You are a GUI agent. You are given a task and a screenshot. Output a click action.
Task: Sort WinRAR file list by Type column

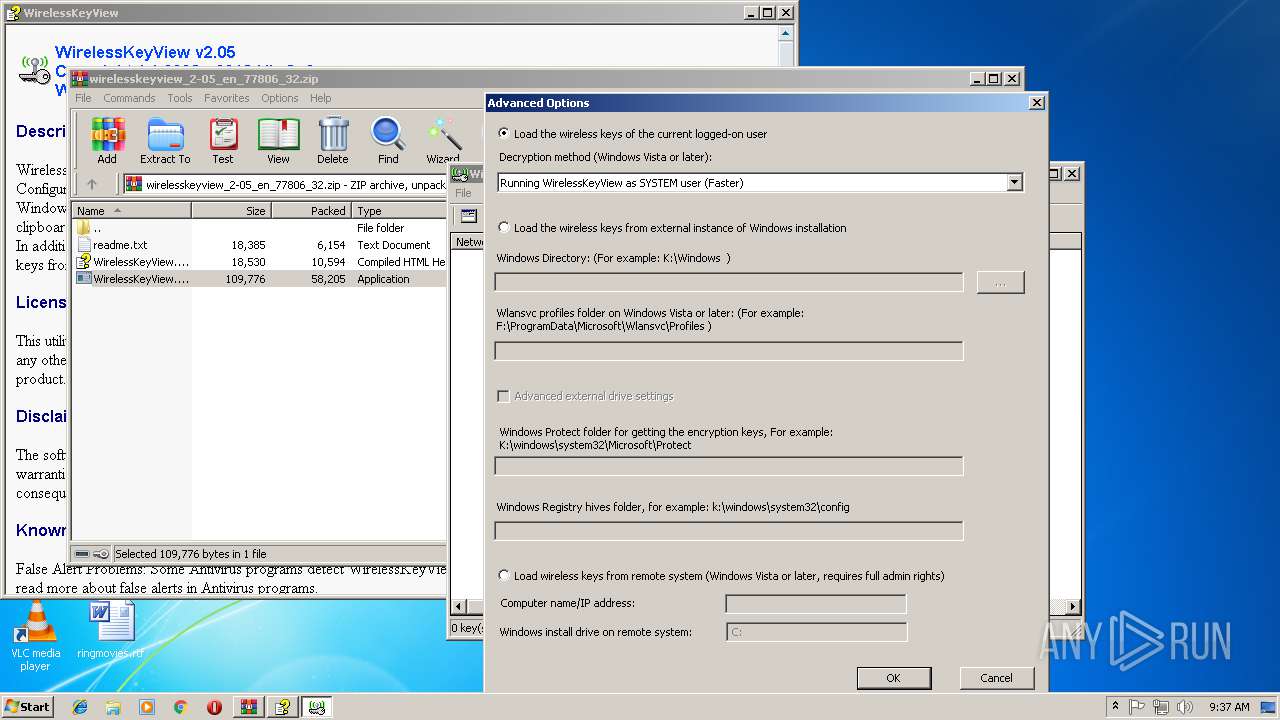[399, 211]
